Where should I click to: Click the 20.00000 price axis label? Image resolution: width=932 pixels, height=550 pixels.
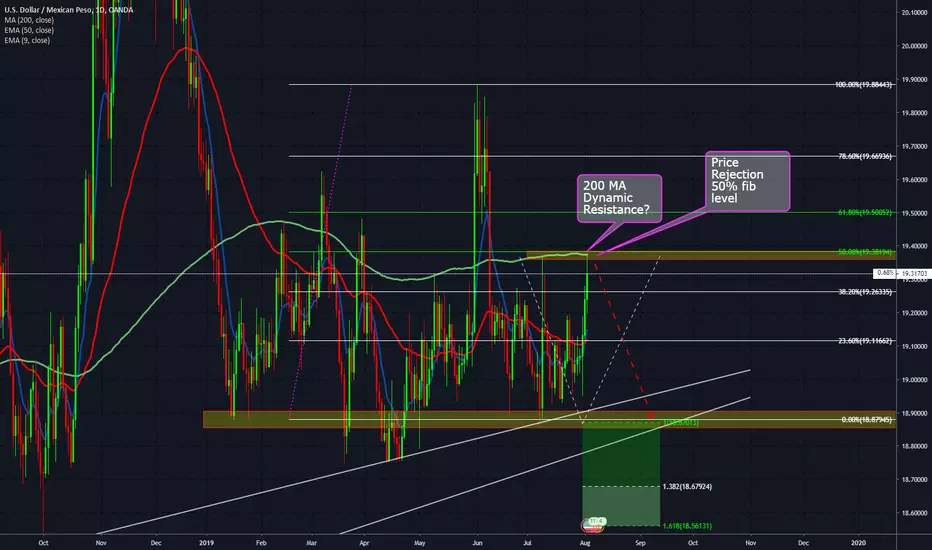914,46
